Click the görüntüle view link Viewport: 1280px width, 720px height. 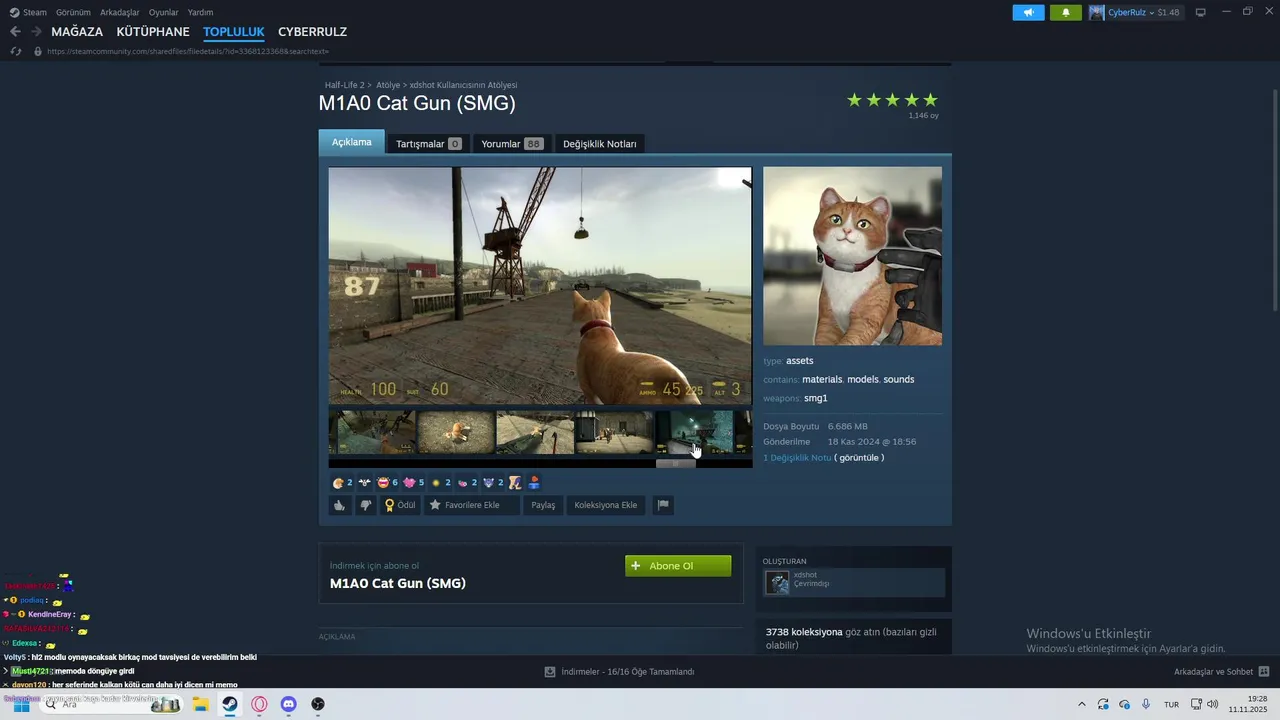click(859, 458)
